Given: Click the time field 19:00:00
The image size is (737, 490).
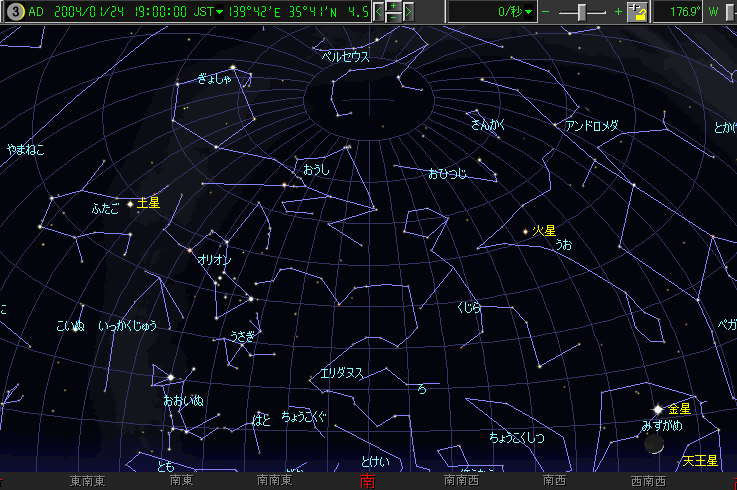Looking at the screenshot, I should click(x=156, y=12).
